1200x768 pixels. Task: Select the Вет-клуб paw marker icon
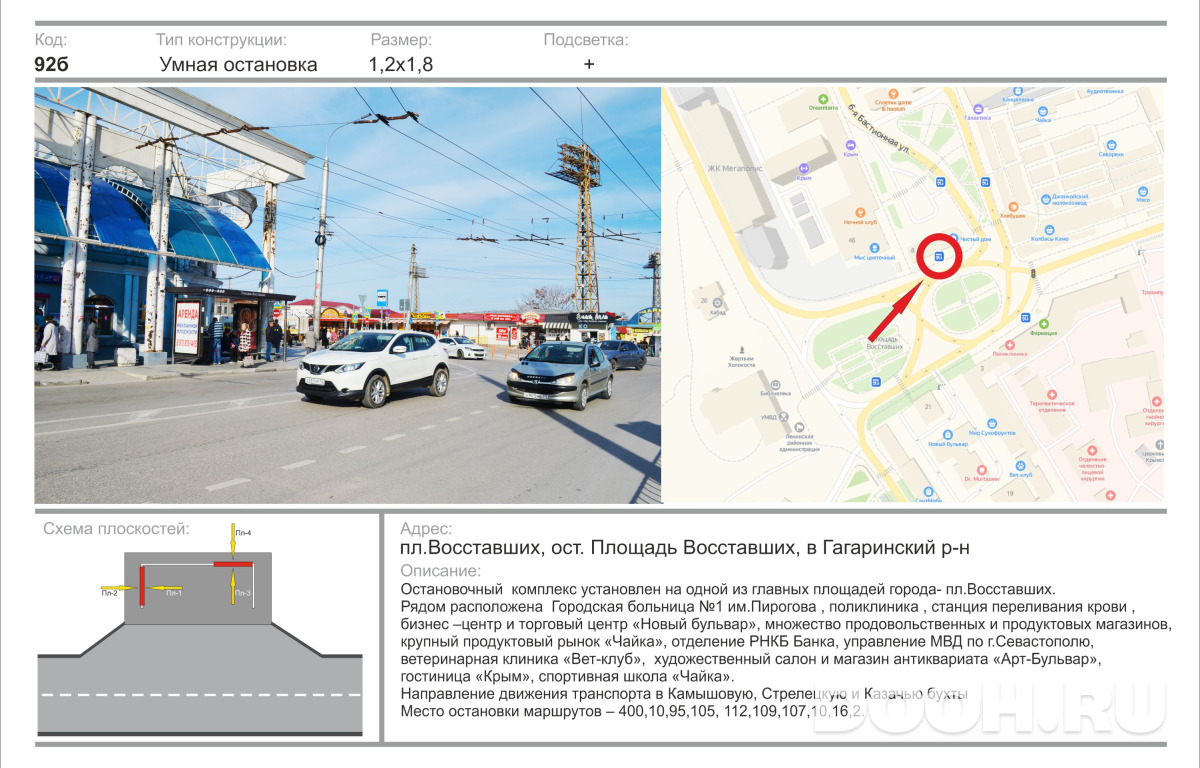[x=1019, y=466]
